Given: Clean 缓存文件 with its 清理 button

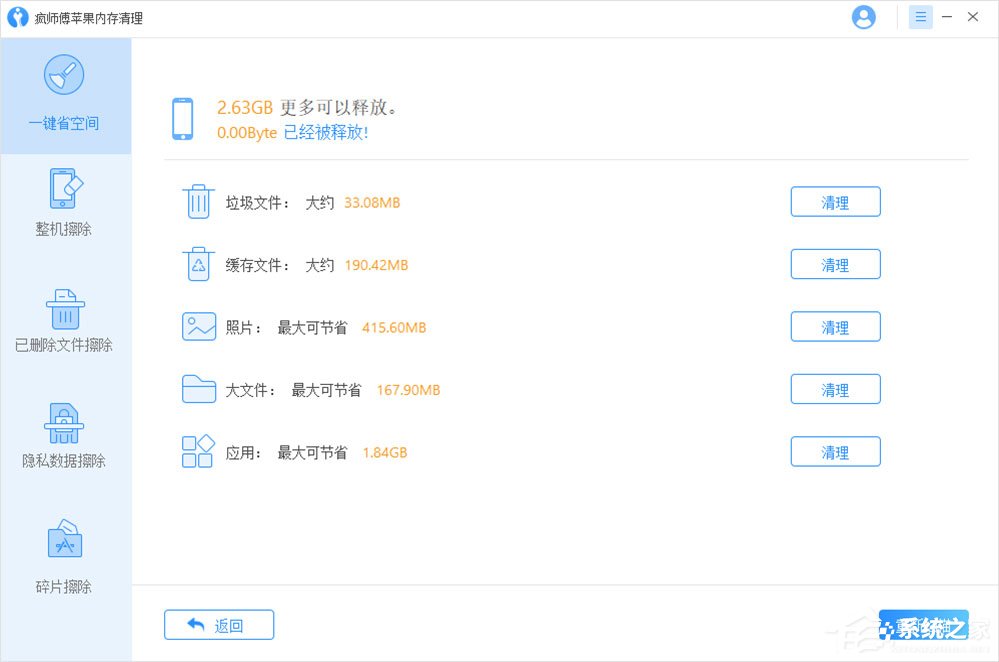Looking at the screenshot, I should click(835, 264).
